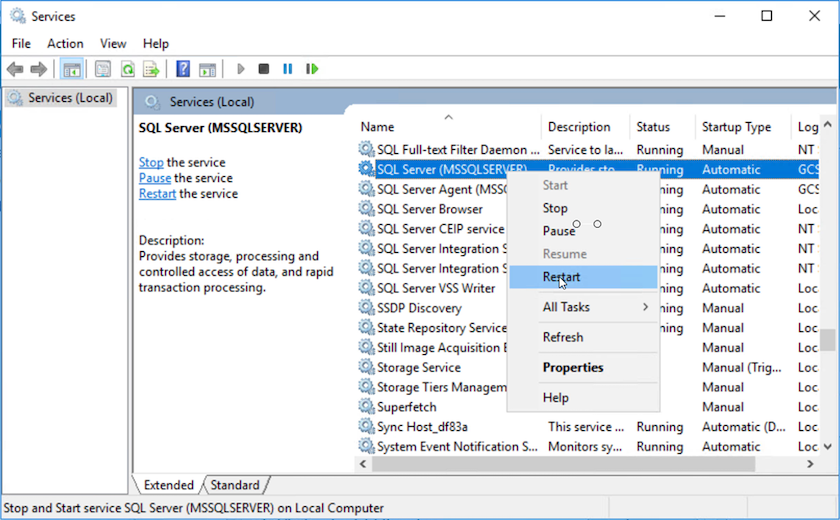Screen dimensions: 840x520
Task: Click the Back arrow in the toolbar
Action: click(x=15, y=69)
